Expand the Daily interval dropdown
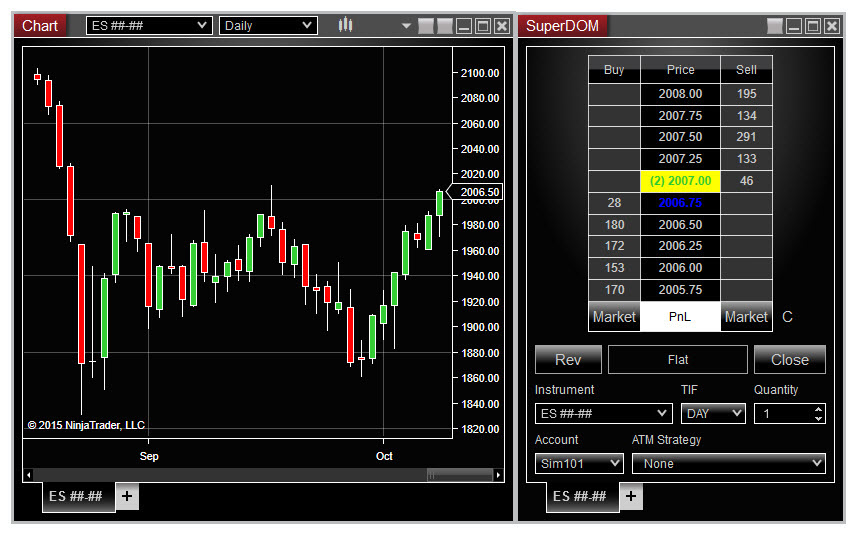854x534 pixels. click(x=267, y=26)
